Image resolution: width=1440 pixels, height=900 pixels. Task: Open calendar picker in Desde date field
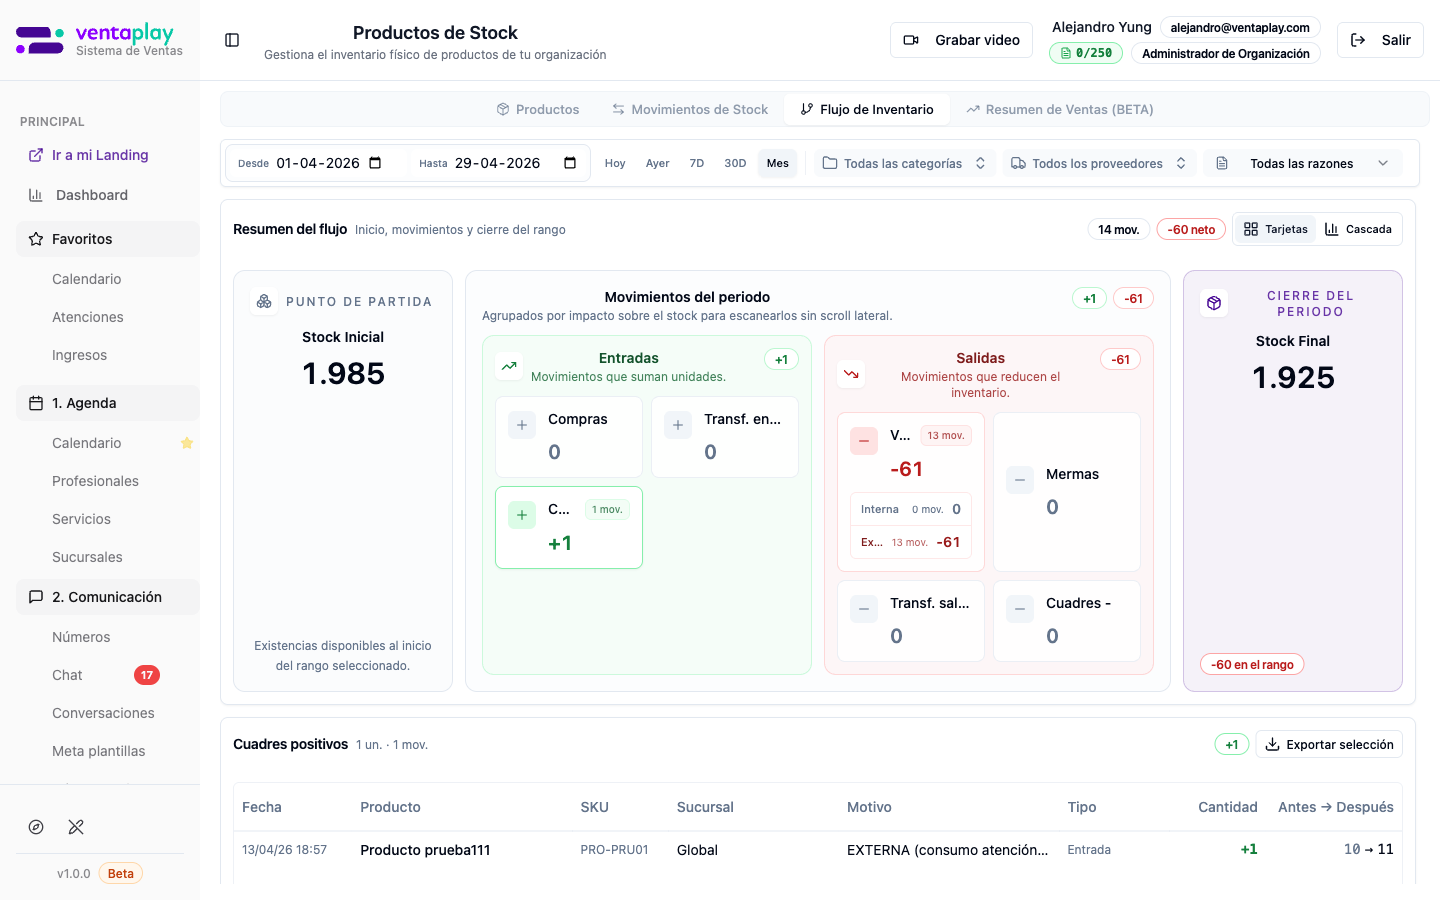(x=375, y=163)
